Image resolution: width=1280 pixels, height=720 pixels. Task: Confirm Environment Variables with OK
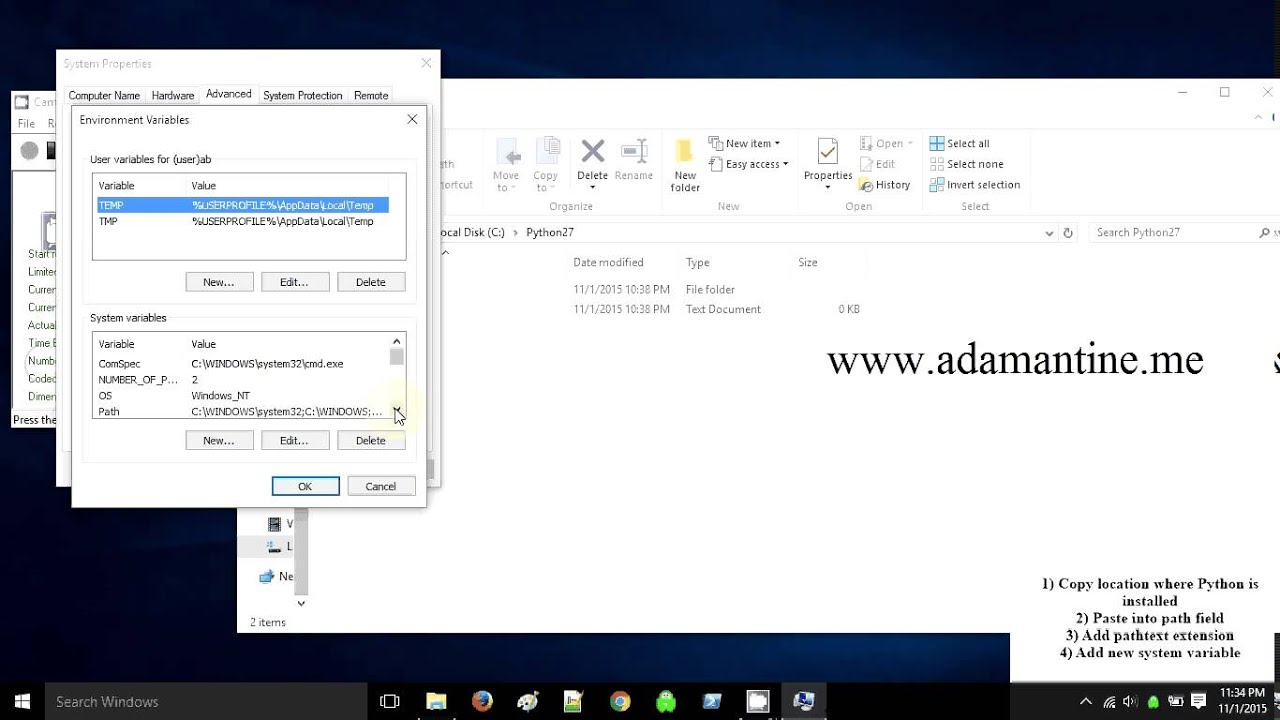[x=305, y=486]
